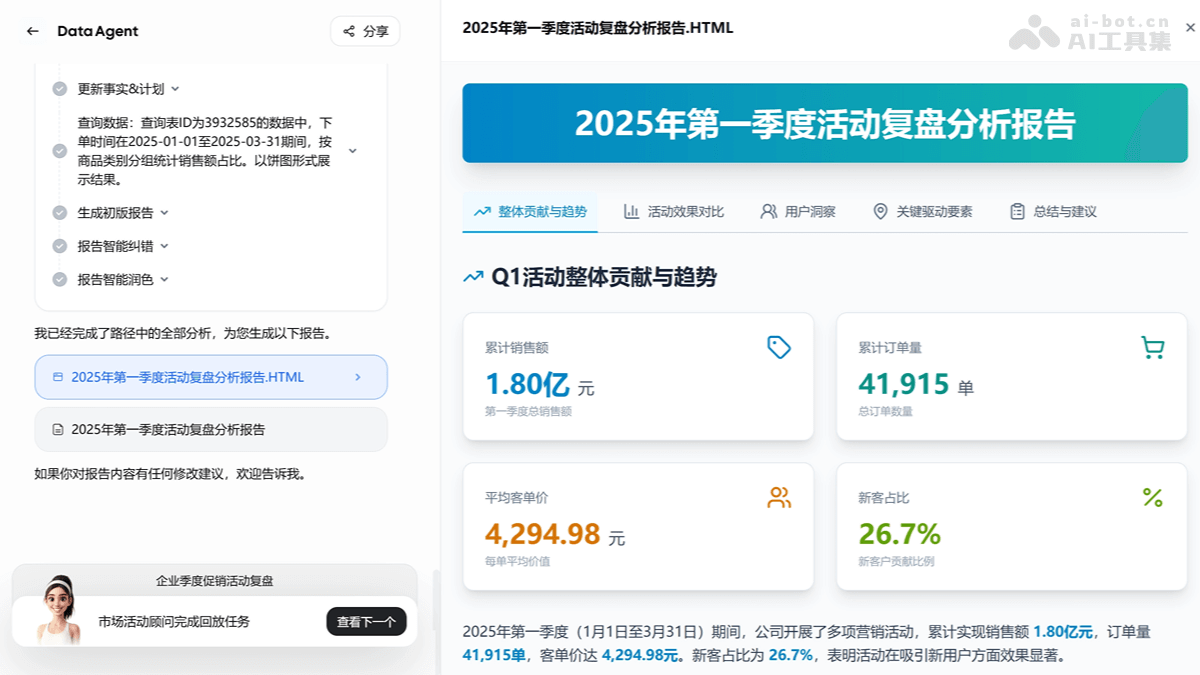Open the 总结与建议 tab
The width and height of the screenshot is (1200, 675).
(1052, 211)
